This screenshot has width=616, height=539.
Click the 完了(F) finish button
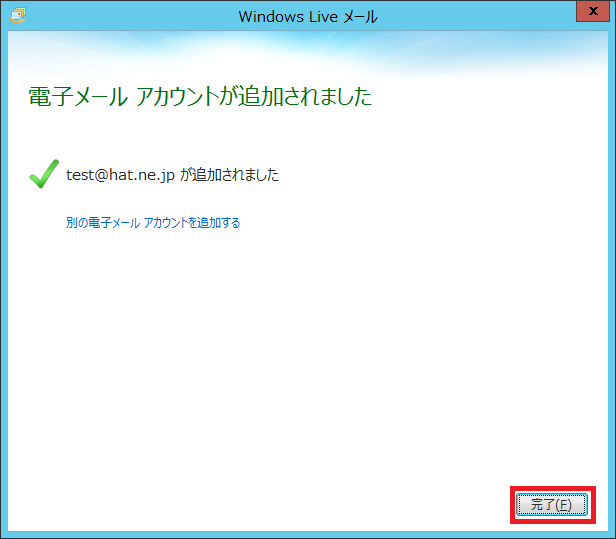tap(552, 504)
